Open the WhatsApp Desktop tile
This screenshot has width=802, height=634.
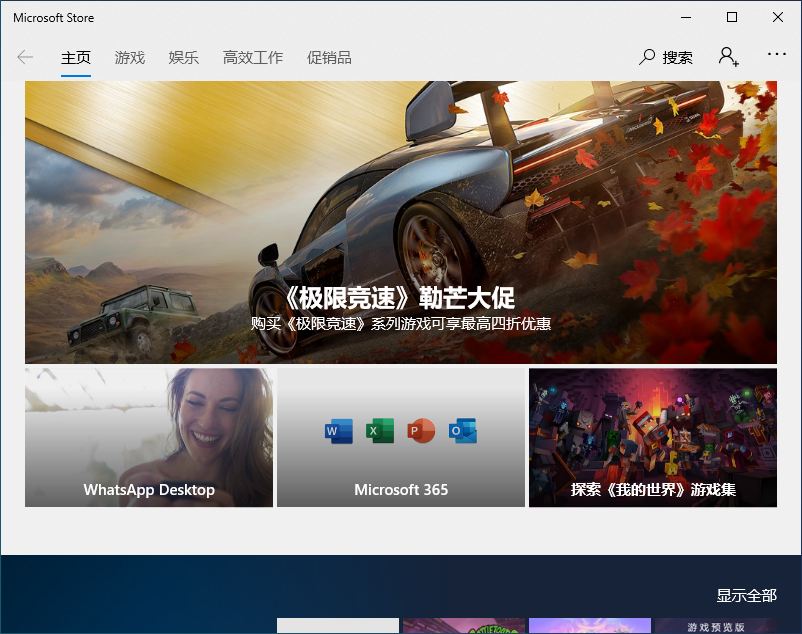149,438
